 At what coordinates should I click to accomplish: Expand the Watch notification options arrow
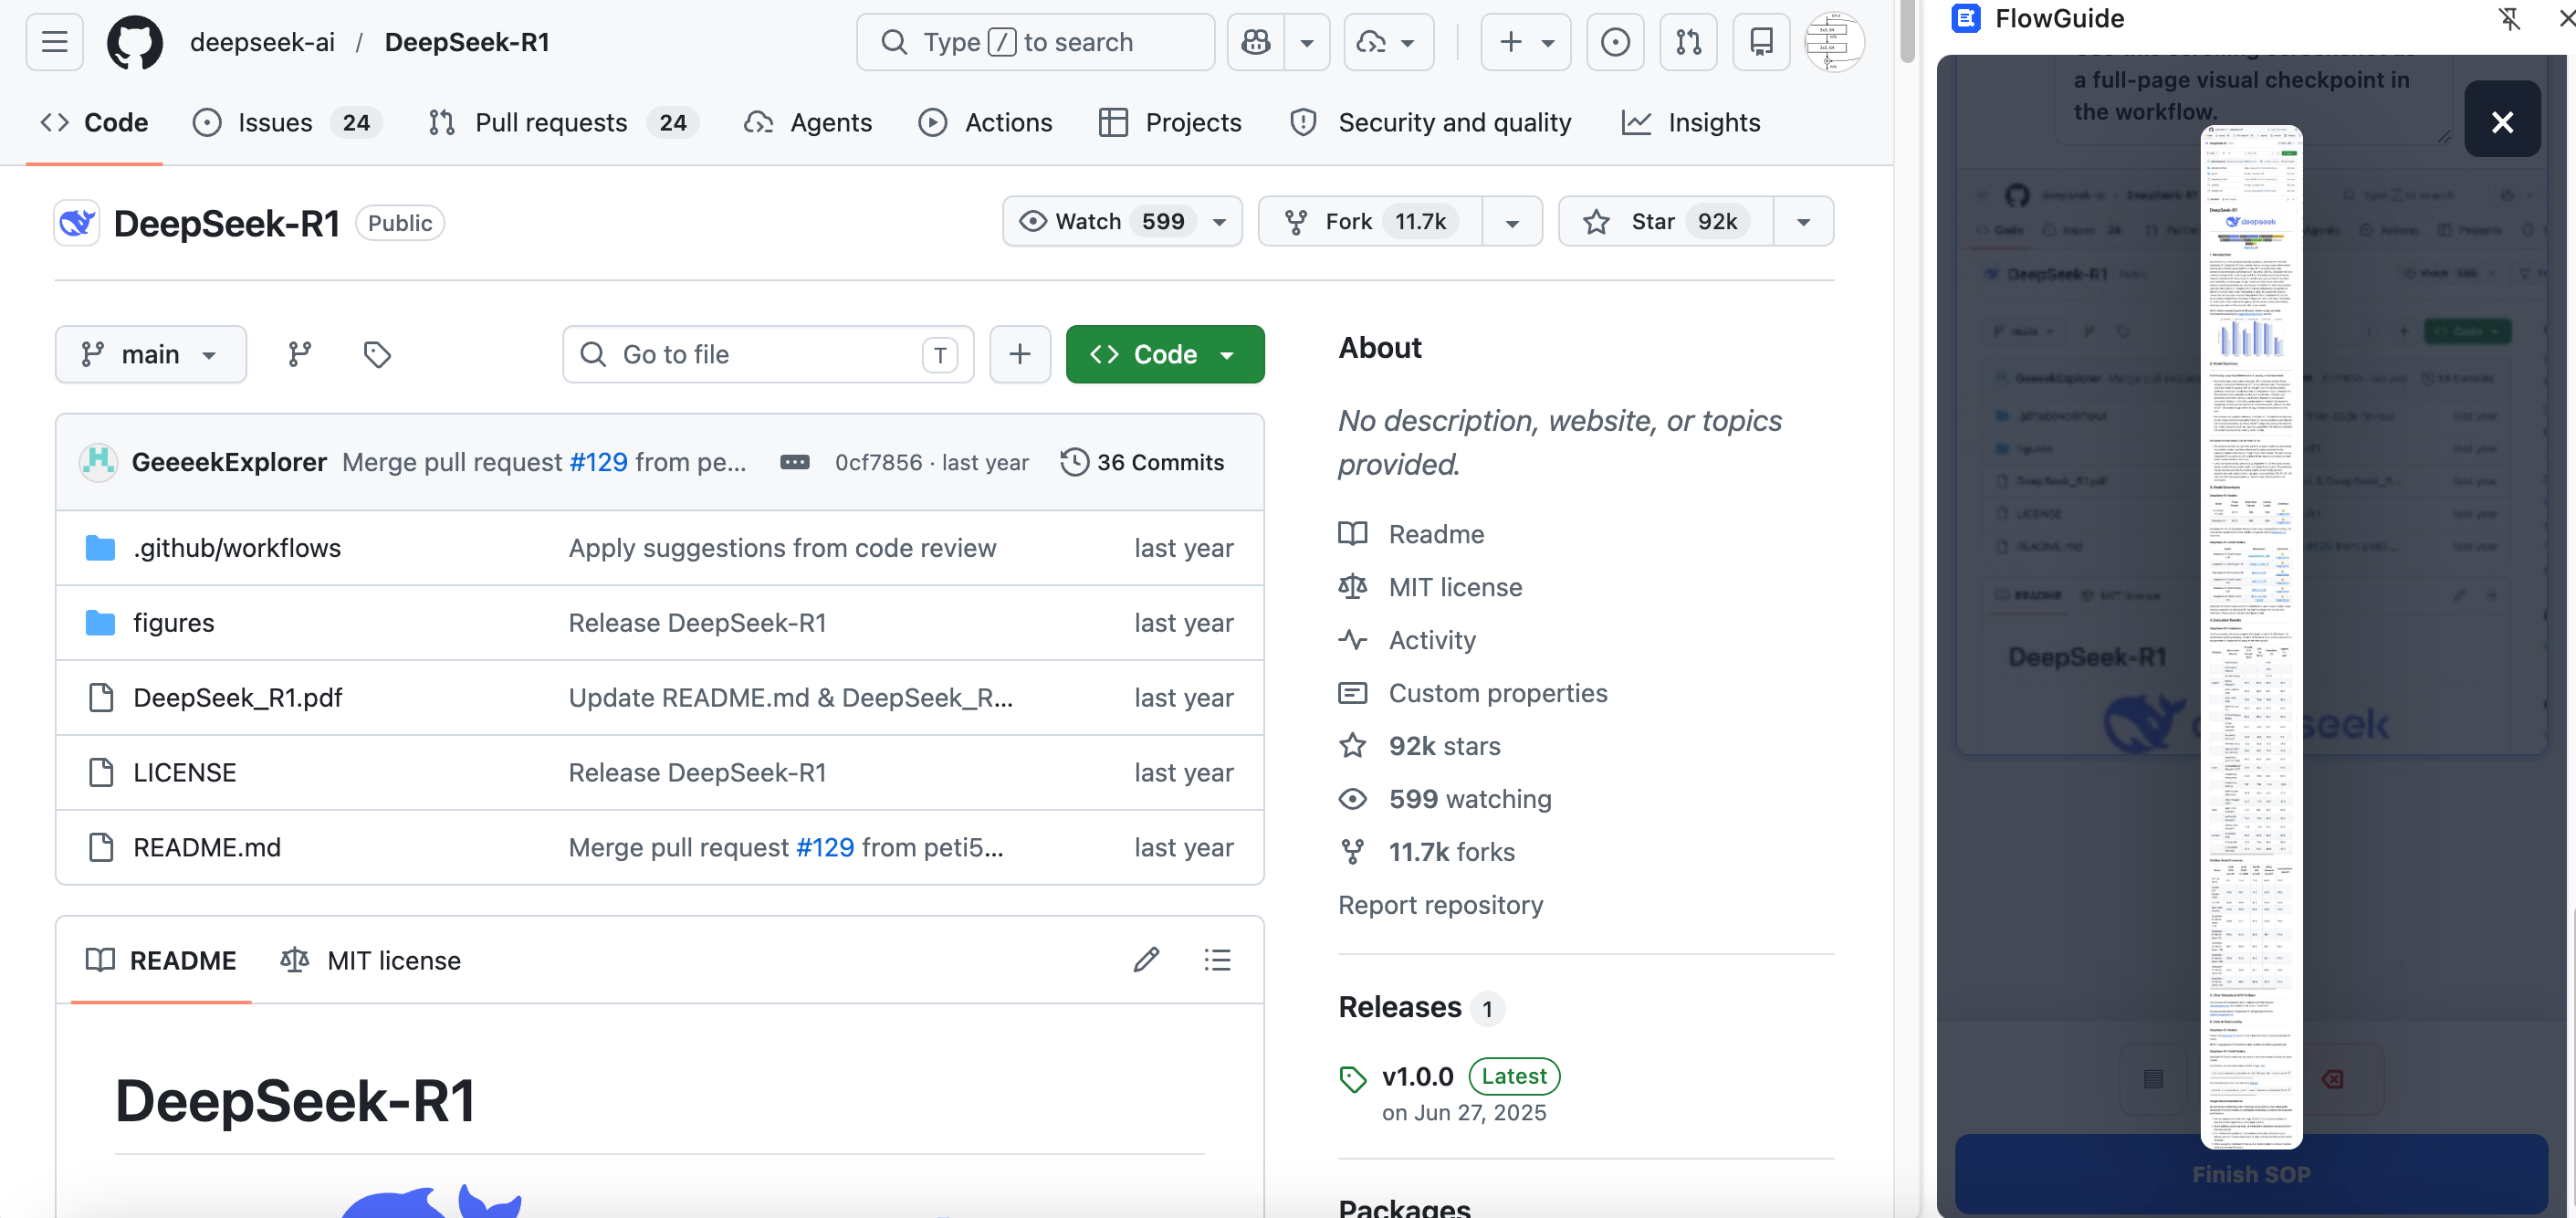coord(1220,221)
